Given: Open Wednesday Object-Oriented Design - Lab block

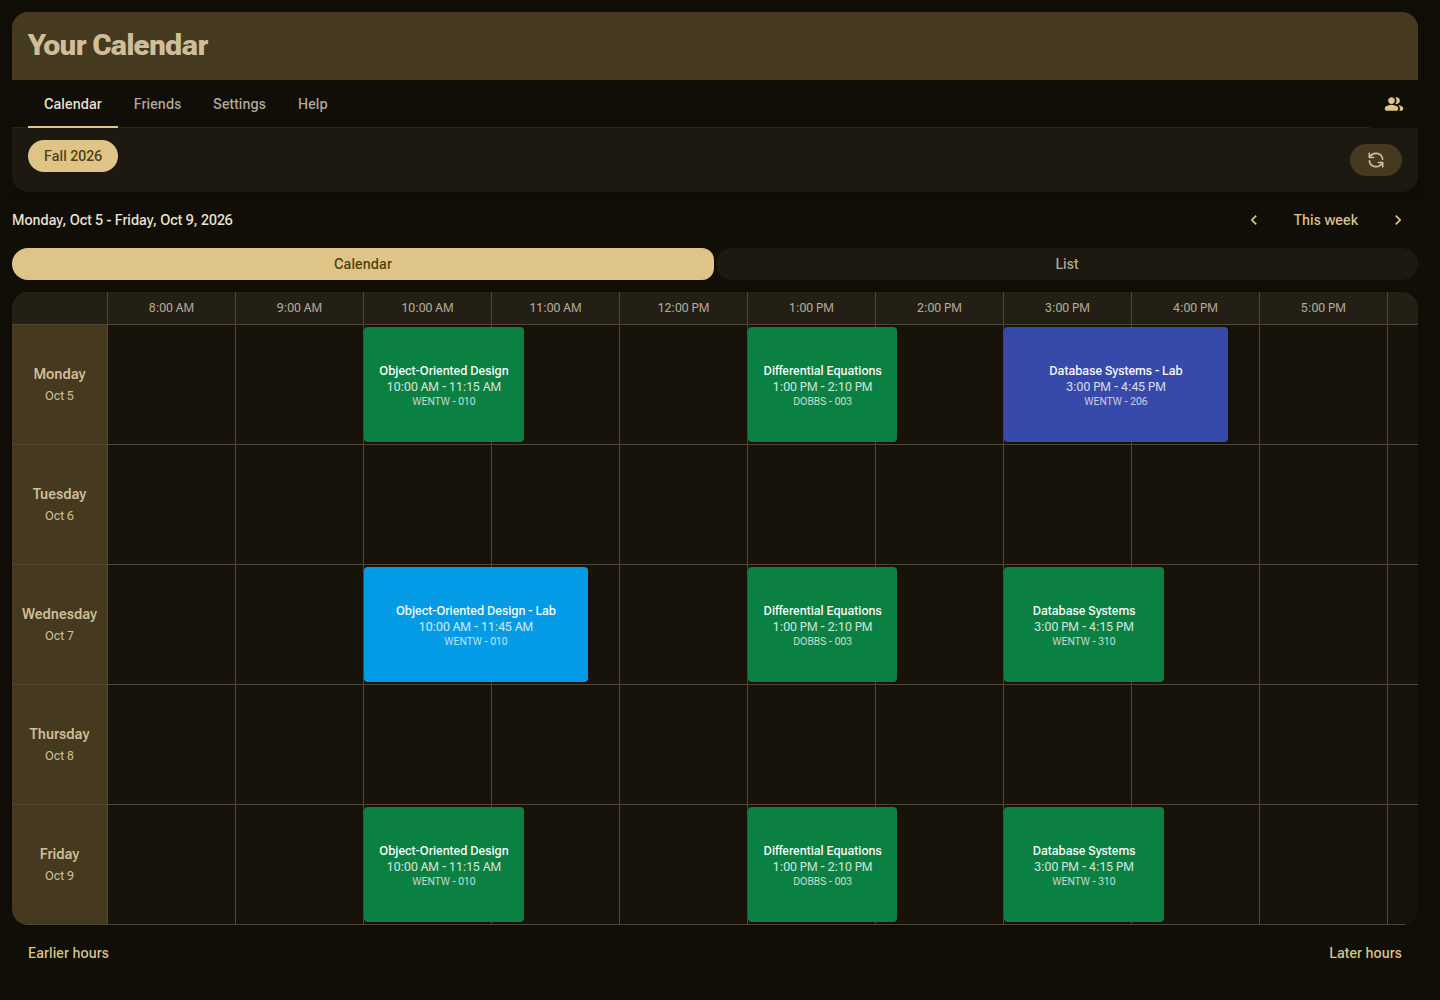Looking at the screenshot, I should 476,625.
